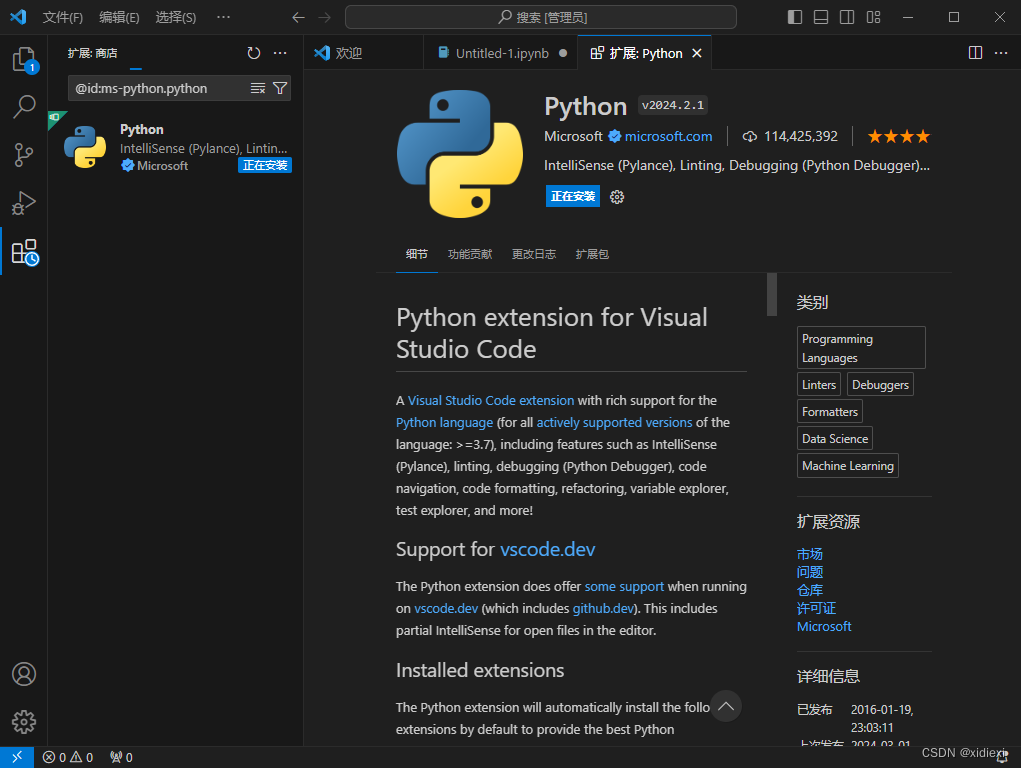Click the large Python logo
Image resolution: width=1021 pixels, height=768 pixels.
click(460, 154)
